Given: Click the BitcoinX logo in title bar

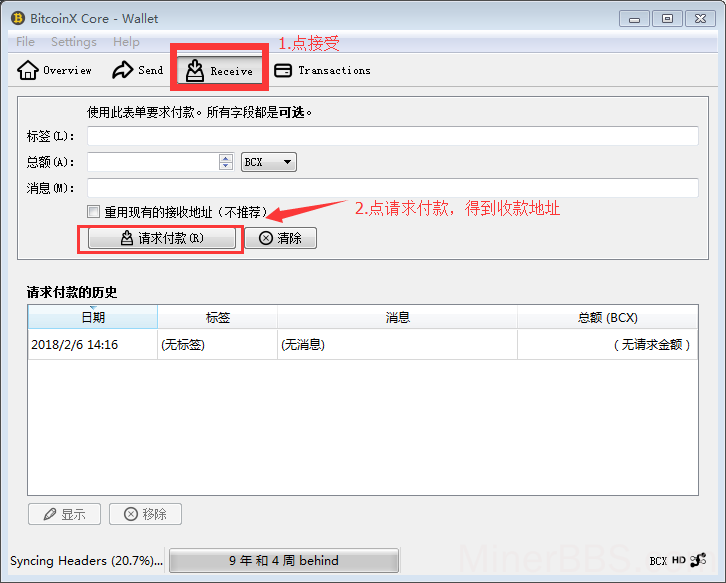Looking at the screenshot, I should 18,19.
